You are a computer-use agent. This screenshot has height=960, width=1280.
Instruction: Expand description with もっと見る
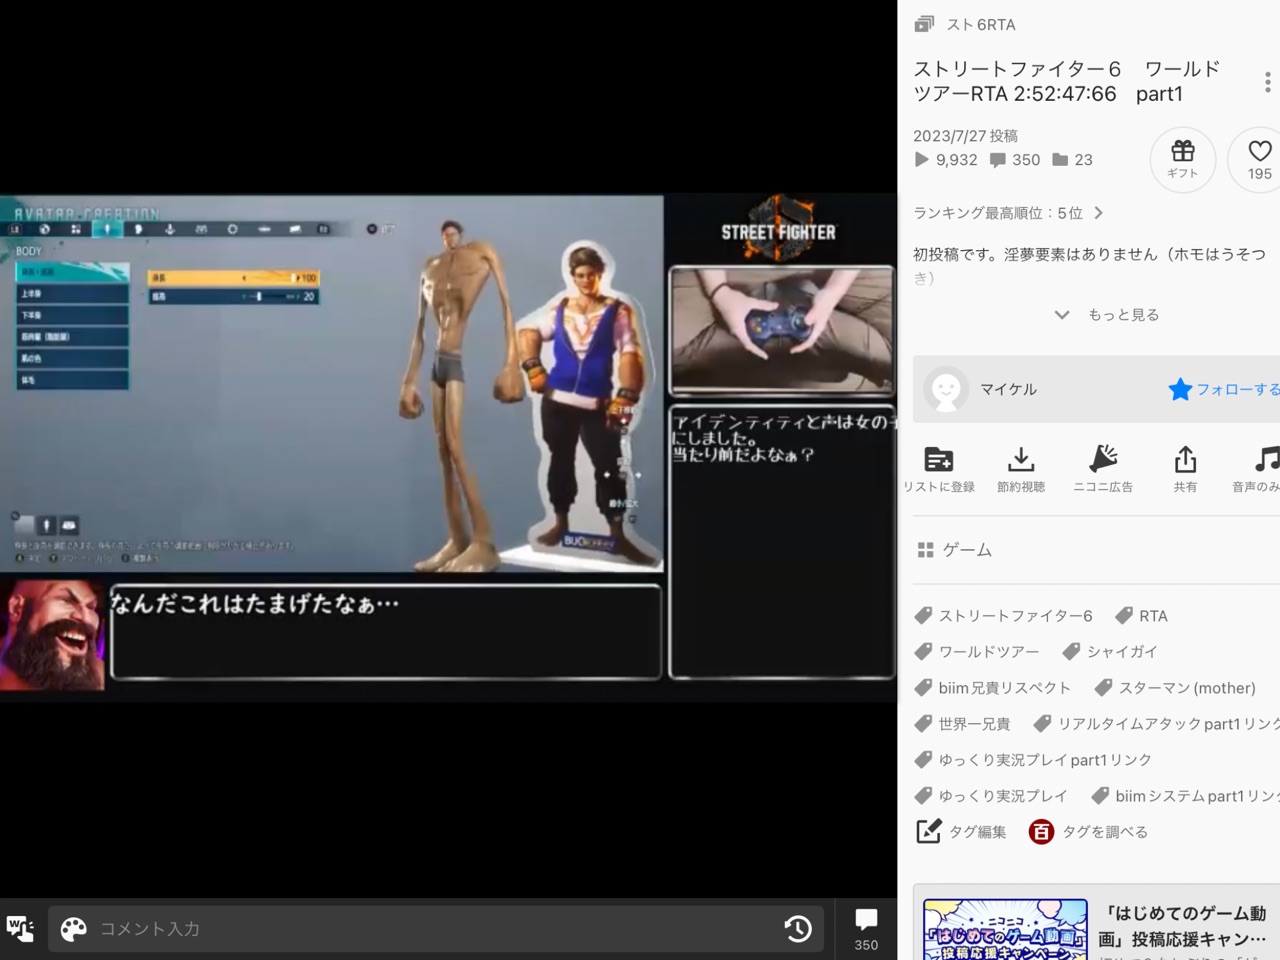pos(1107,314)
